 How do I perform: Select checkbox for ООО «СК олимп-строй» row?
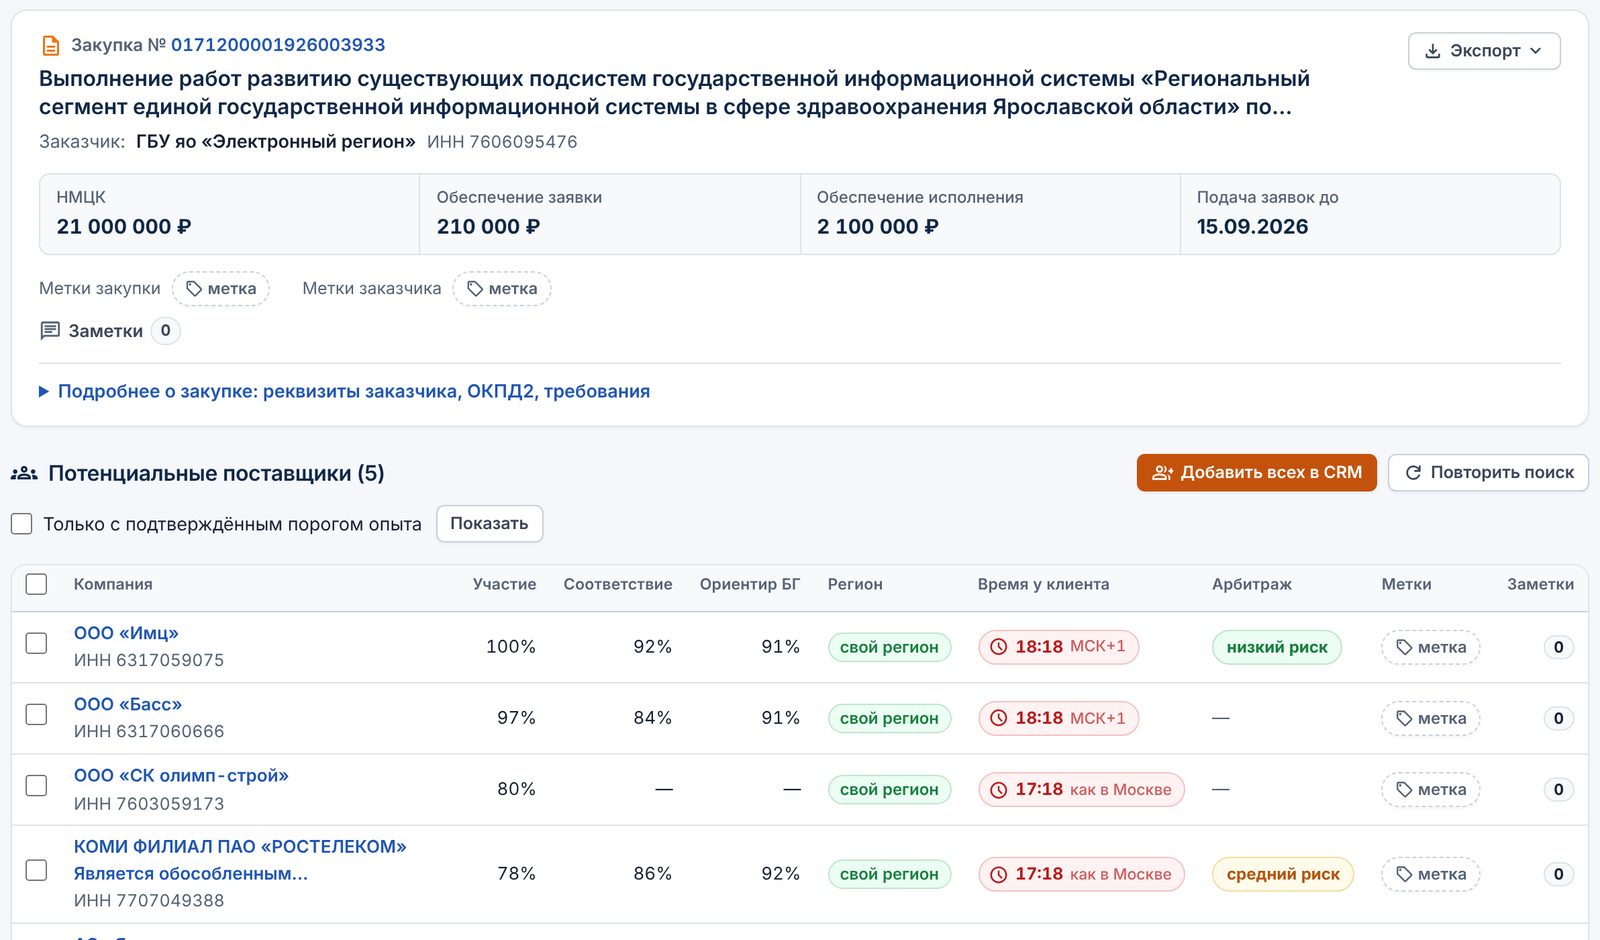coord(36,785)
